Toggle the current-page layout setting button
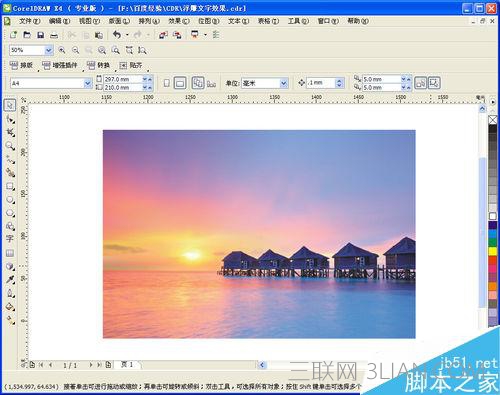The width and height of the screenshot is (500, 395). pos(211,83)
